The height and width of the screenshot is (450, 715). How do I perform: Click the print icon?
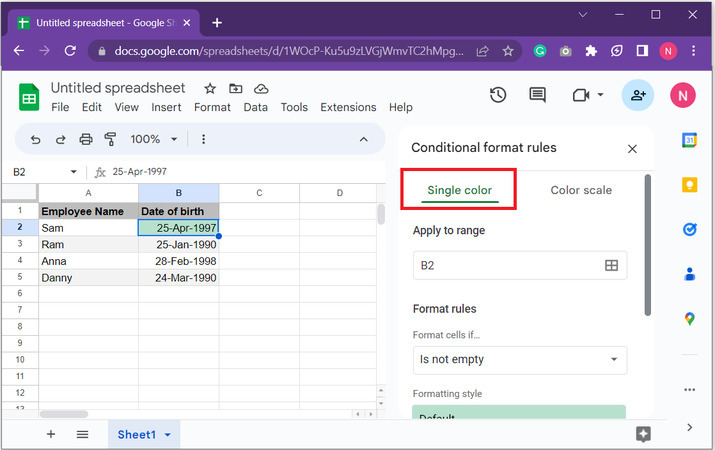86,140
